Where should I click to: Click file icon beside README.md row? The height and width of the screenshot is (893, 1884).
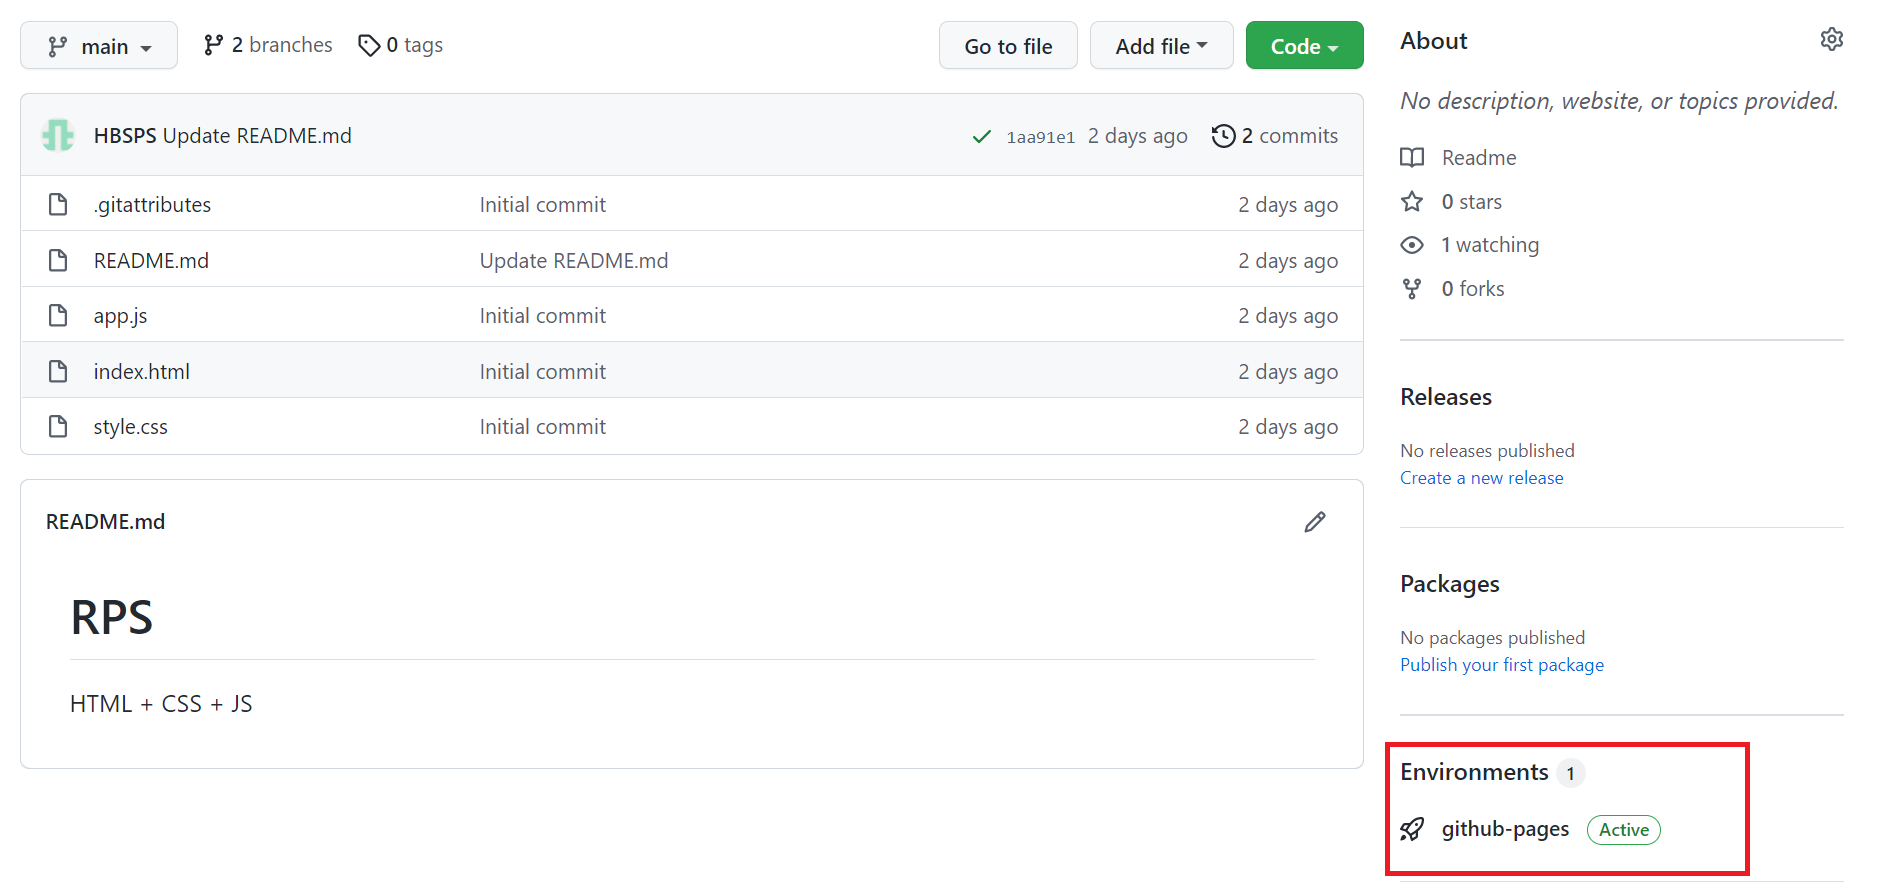point(58,260)
